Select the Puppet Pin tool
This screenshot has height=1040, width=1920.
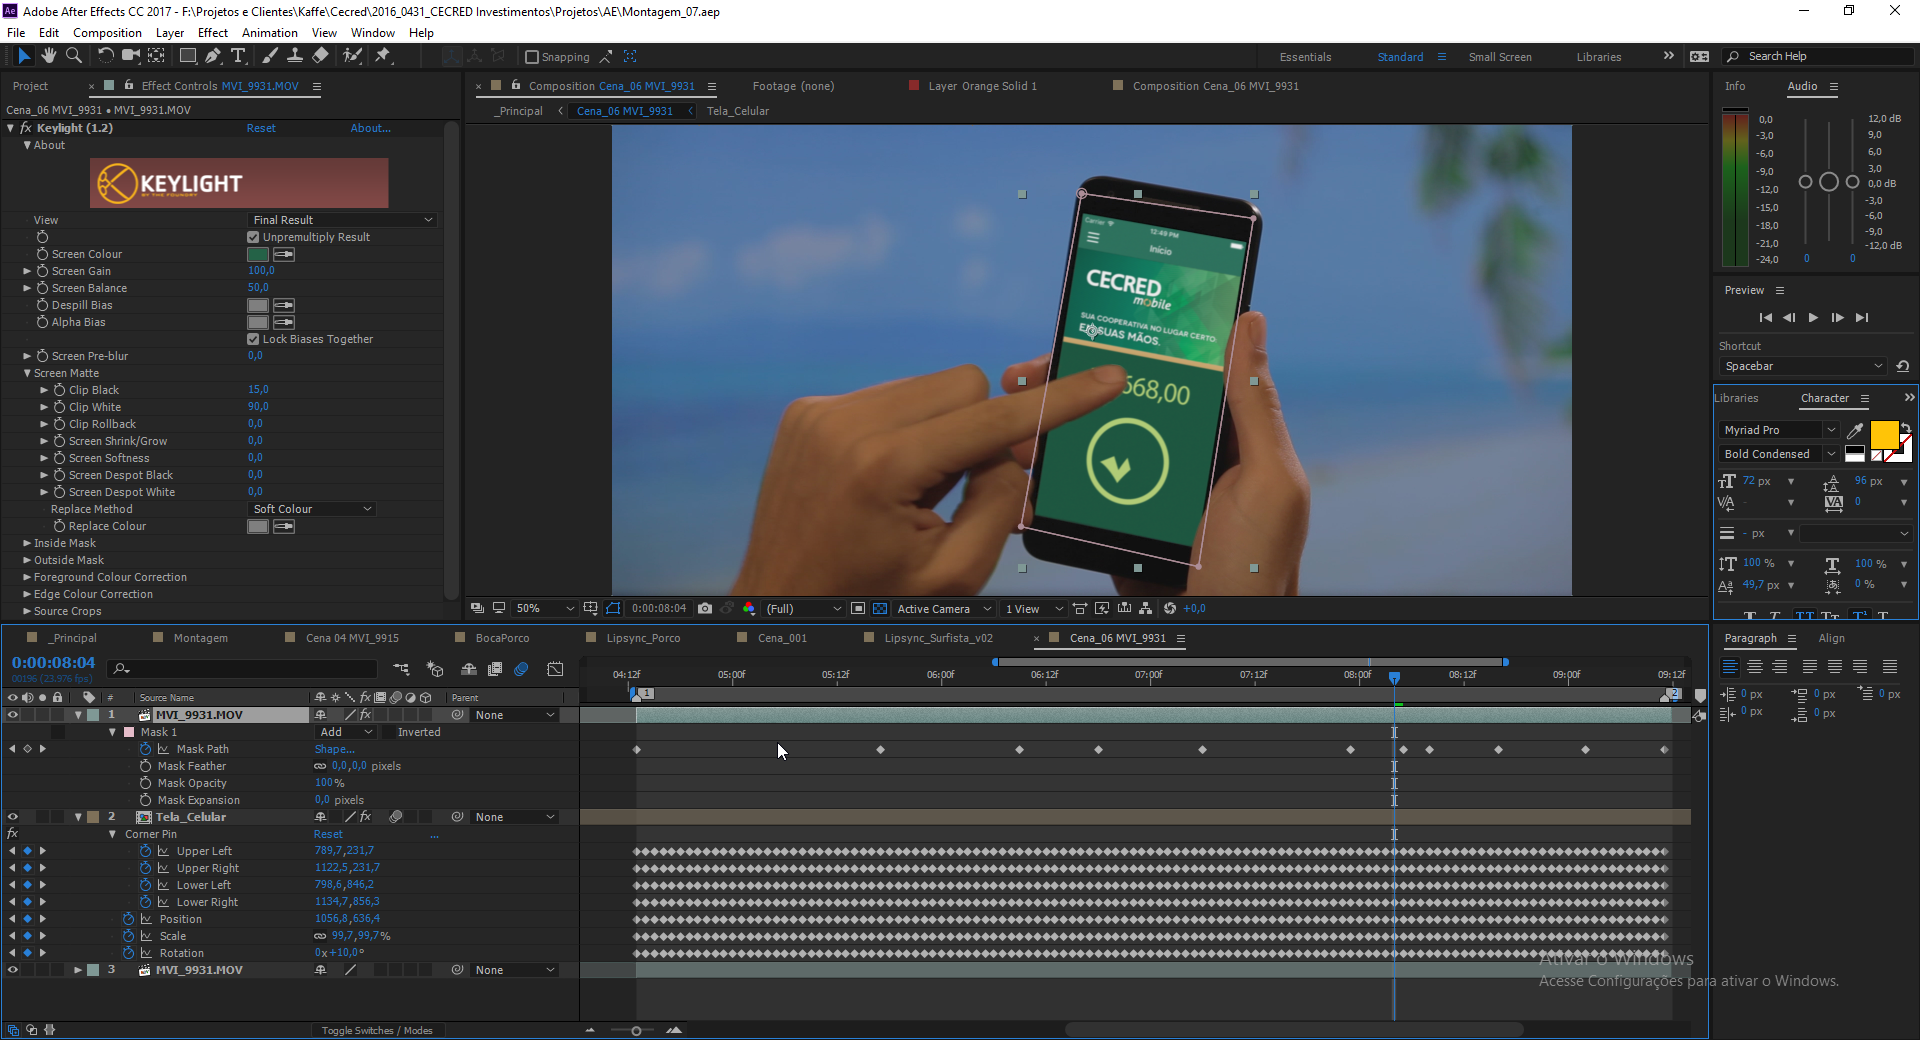382,56
